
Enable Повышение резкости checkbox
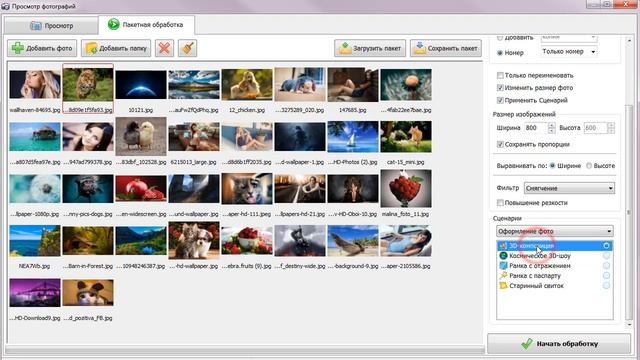(x=500, y=203)
